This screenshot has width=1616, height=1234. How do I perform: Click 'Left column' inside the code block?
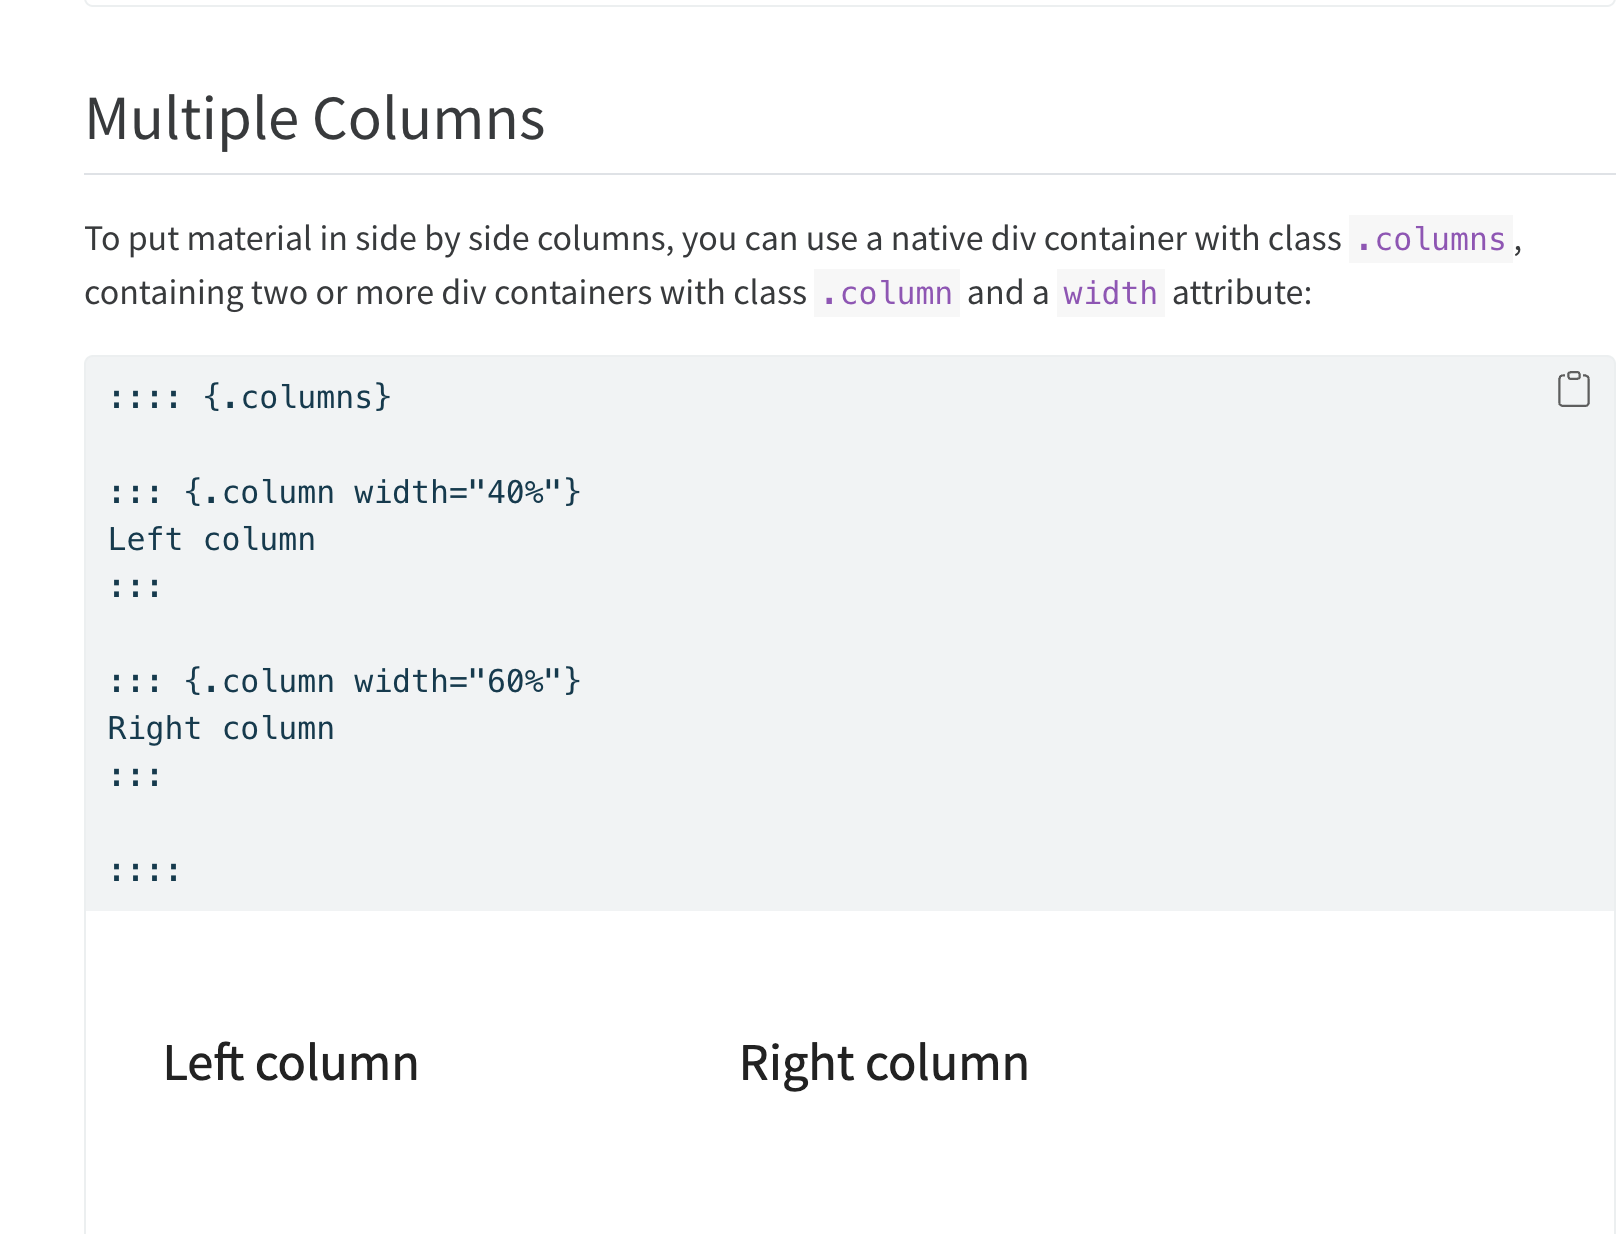[212, 540]
